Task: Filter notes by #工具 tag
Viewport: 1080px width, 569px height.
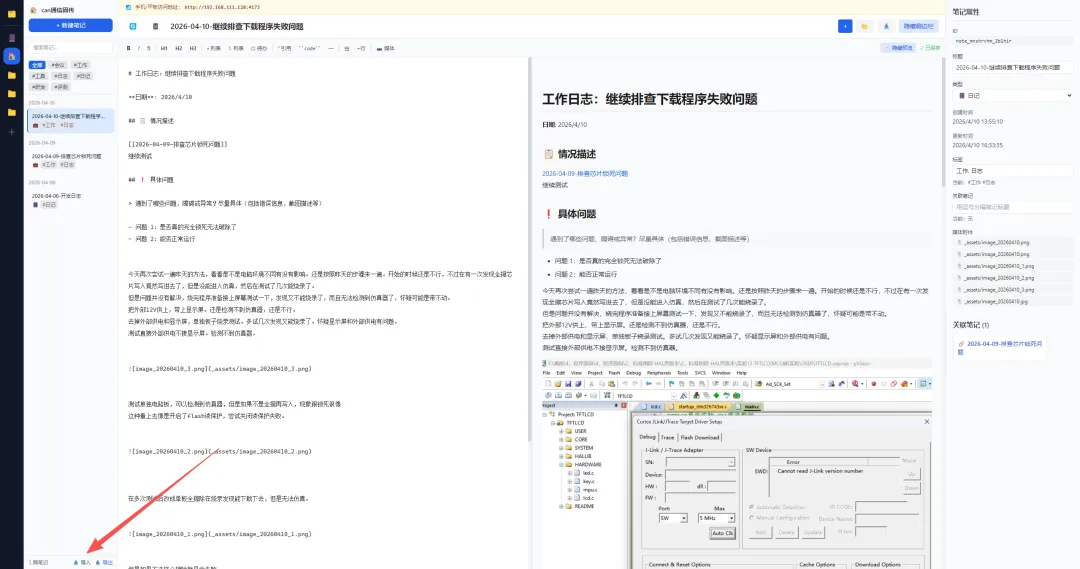Action: pos(39,76)
